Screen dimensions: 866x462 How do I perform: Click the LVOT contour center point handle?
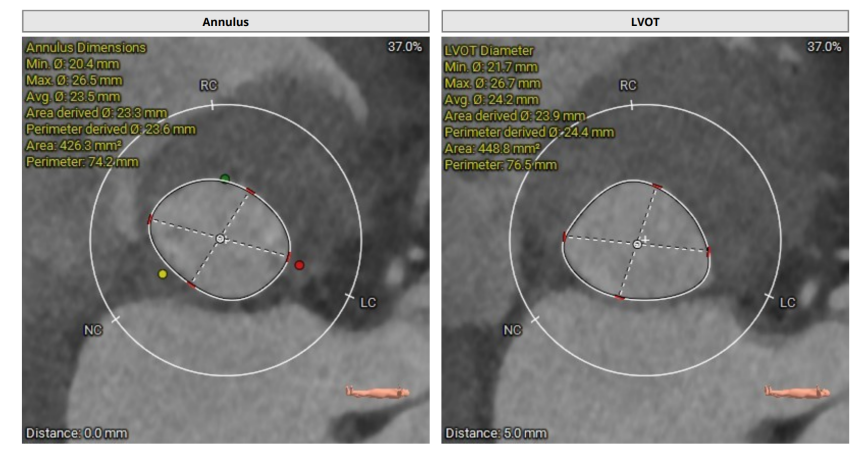(x=637, y=243)
